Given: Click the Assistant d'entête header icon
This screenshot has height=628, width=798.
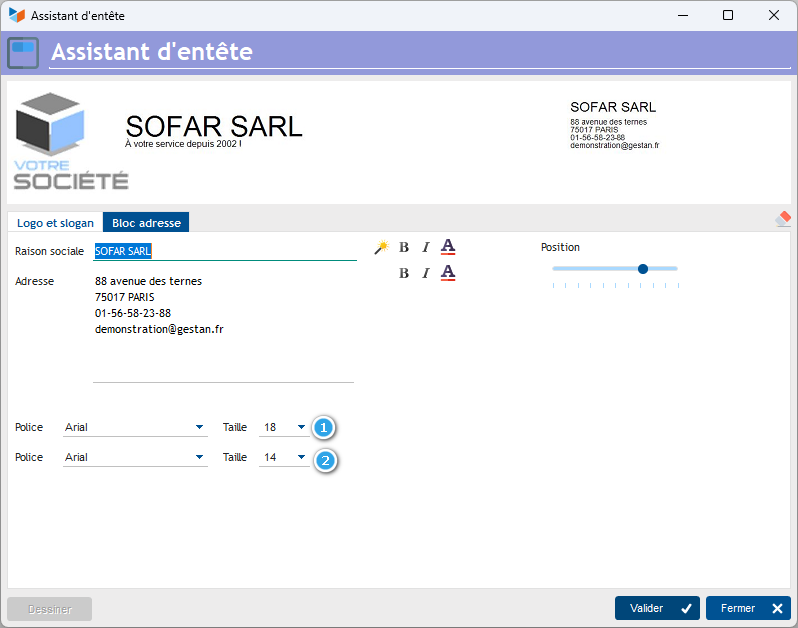Looking at the screenshot, I should coord(23,51).
